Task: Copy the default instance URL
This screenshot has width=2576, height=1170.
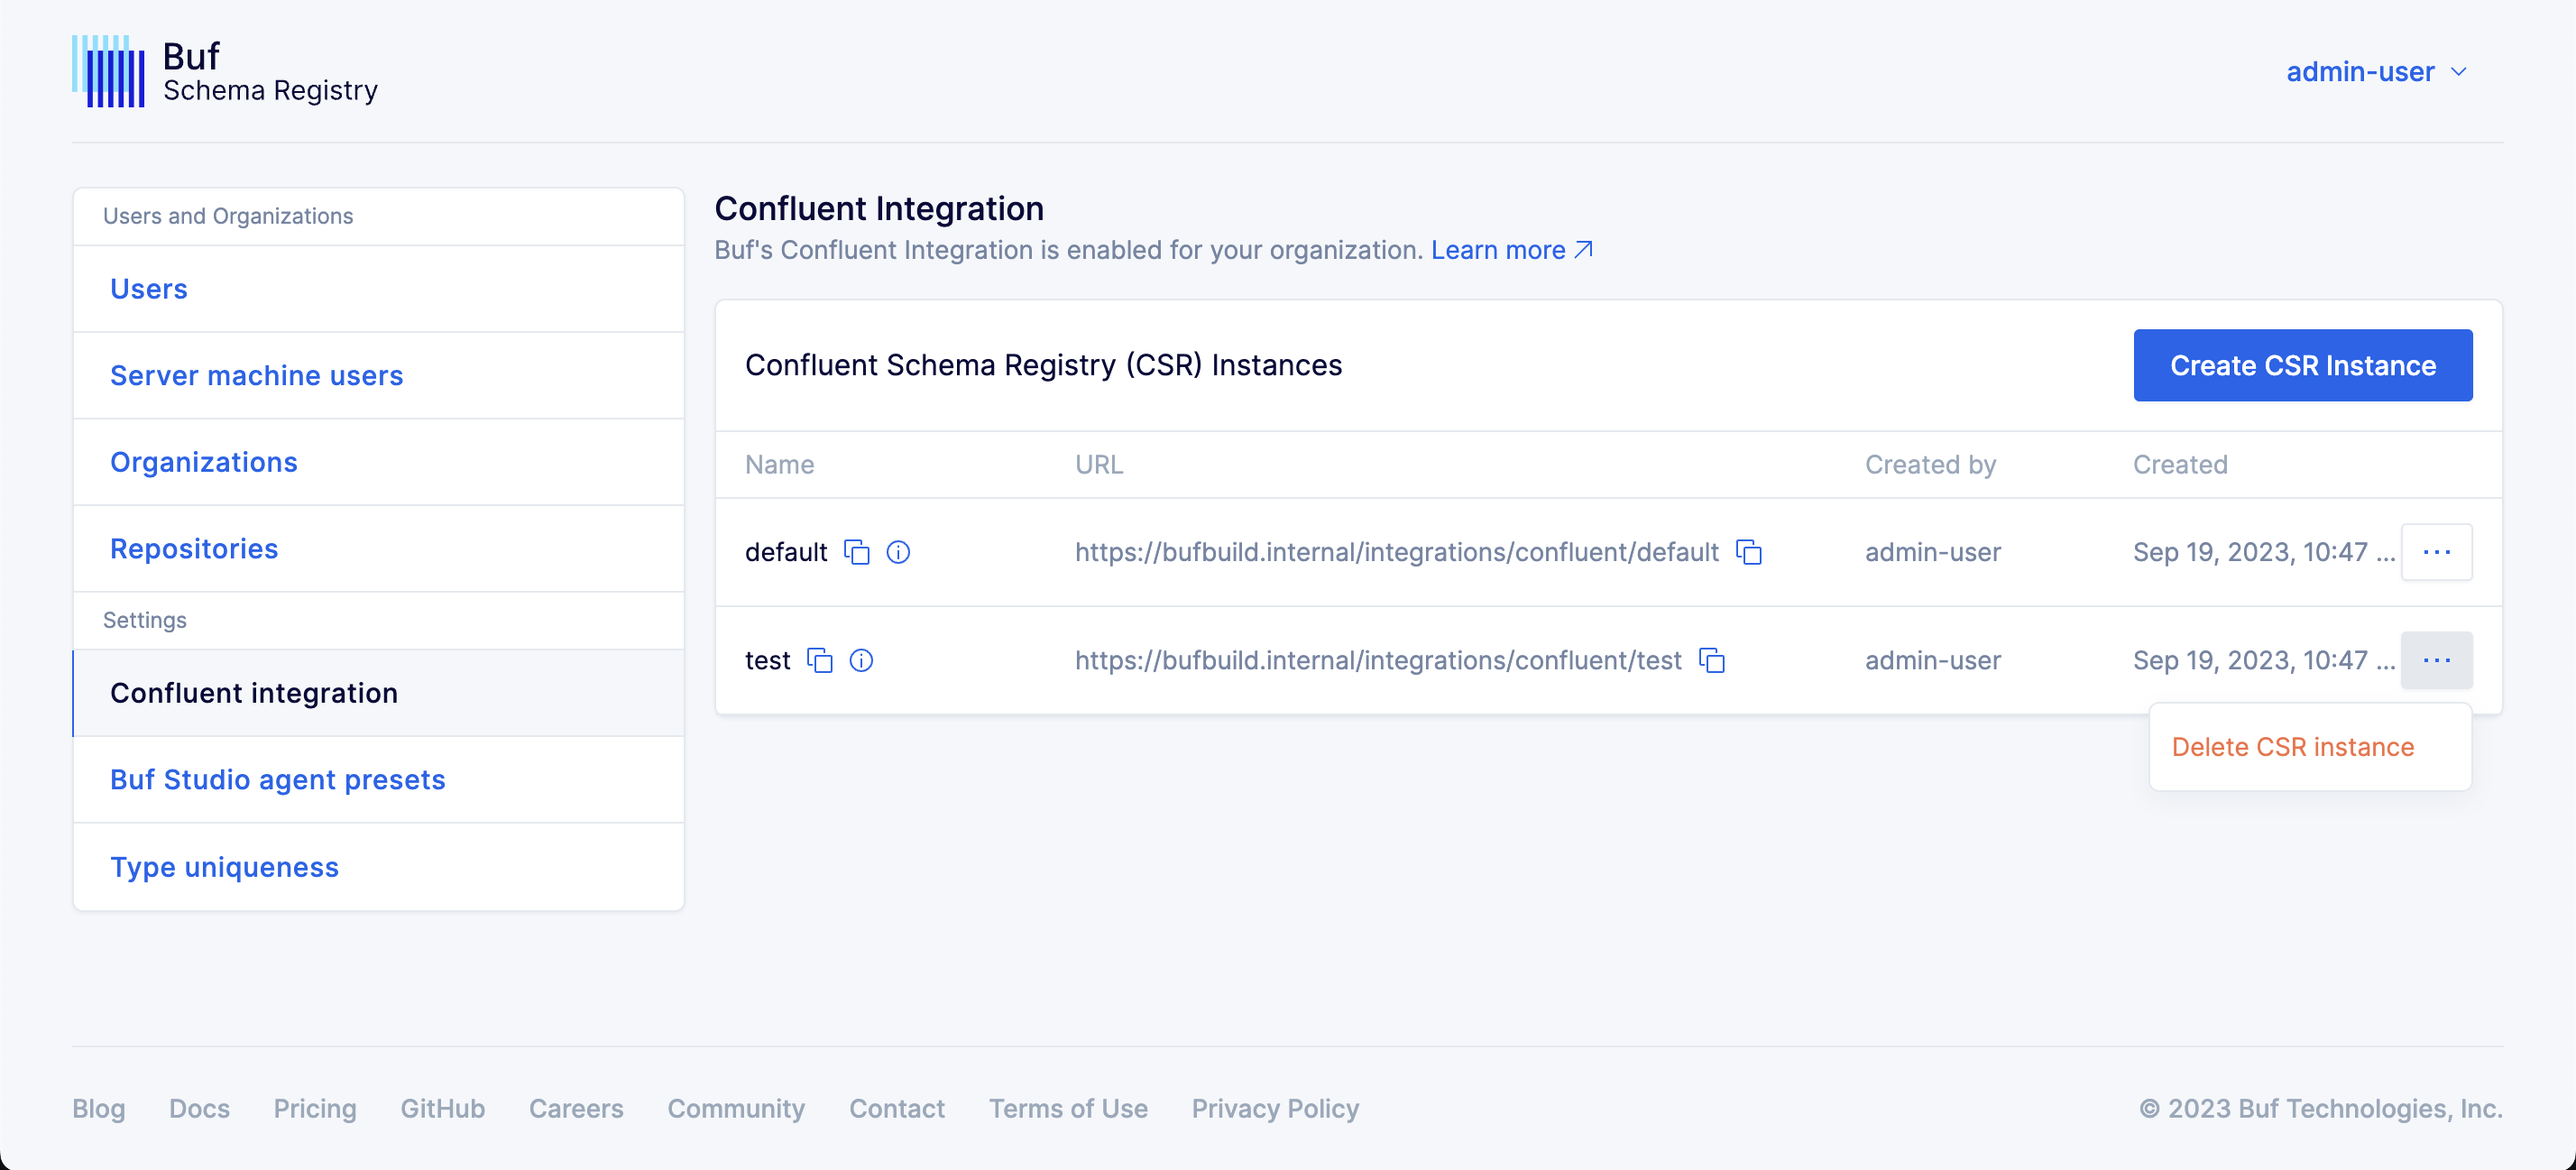Action: pyautogui.click(x=1749, y=552)
